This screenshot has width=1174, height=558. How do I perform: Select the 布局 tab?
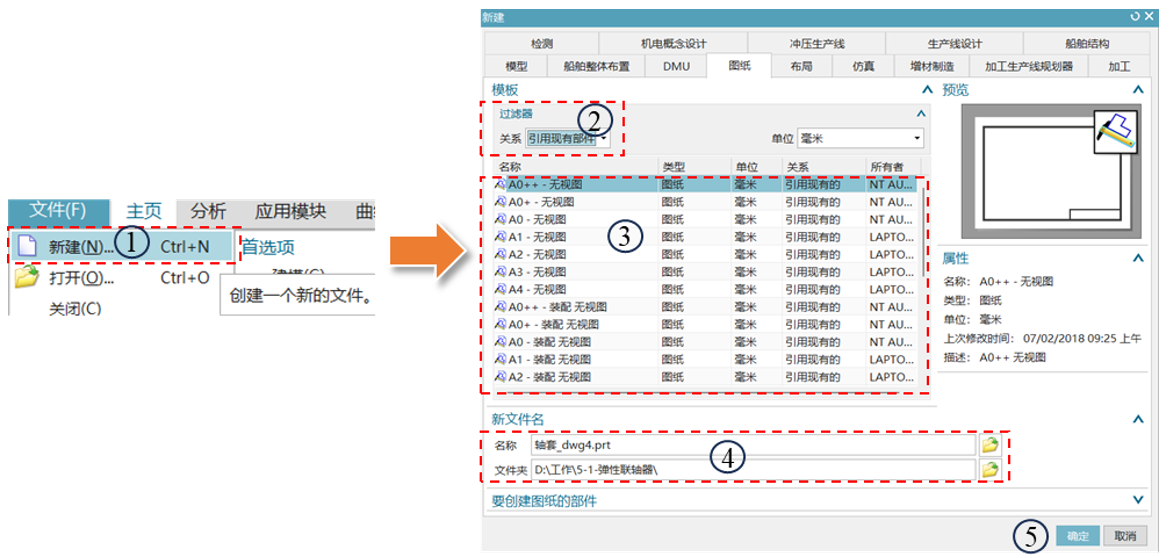coord(801,66)
